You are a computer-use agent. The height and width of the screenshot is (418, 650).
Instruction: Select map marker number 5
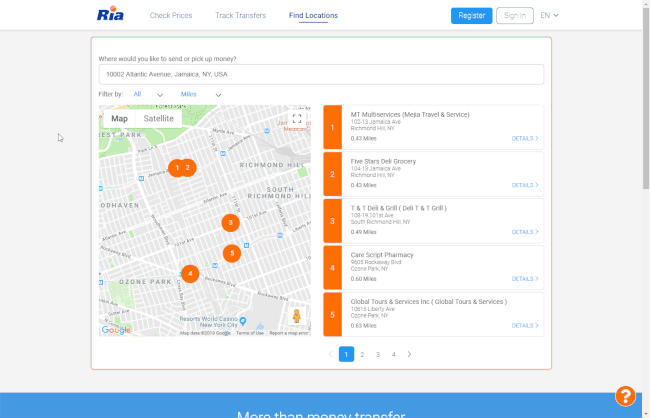[x=232, y=253]
